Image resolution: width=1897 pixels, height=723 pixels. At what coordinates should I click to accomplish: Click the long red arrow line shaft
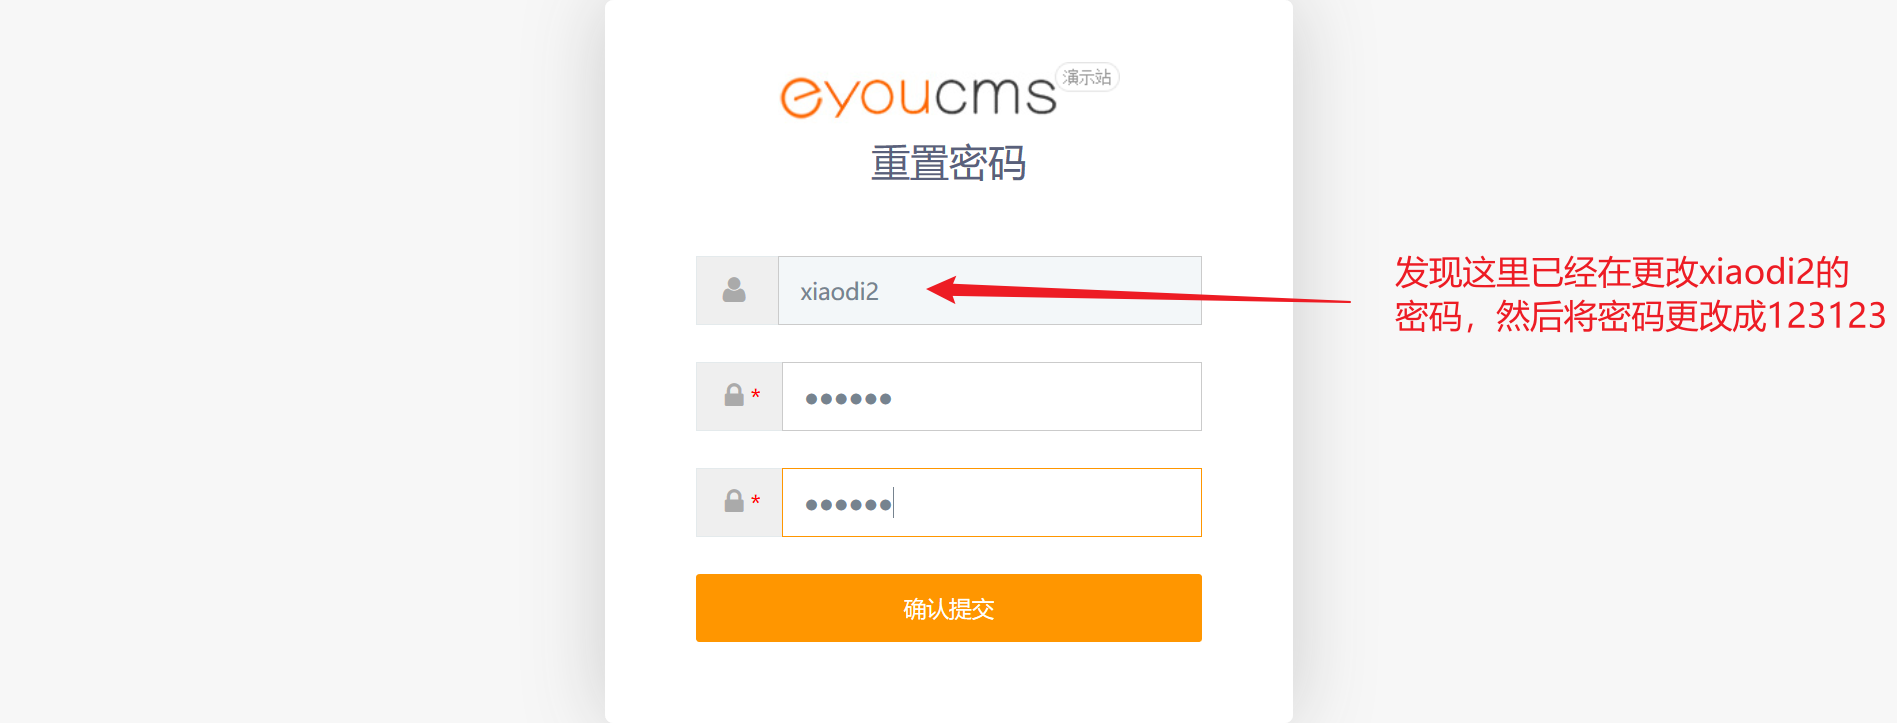pos(1150,295)
